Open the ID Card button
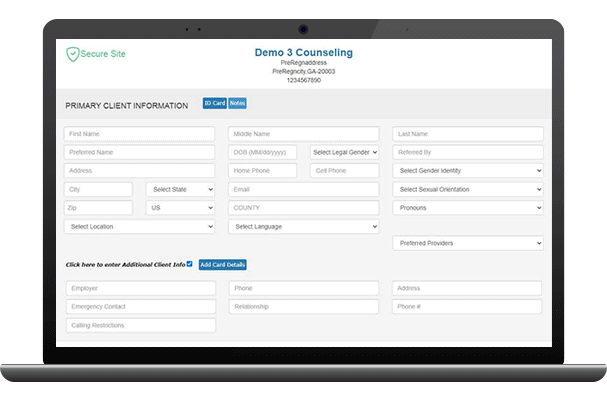Viewport: 607px width, 402px height. click(214, 103)
